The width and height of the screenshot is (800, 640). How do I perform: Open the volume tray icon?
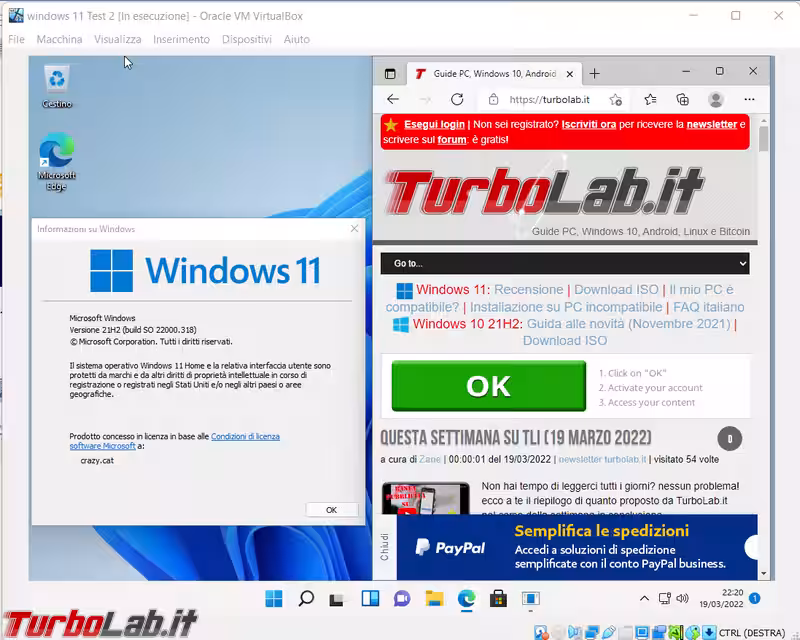click(x=682, y=598)
